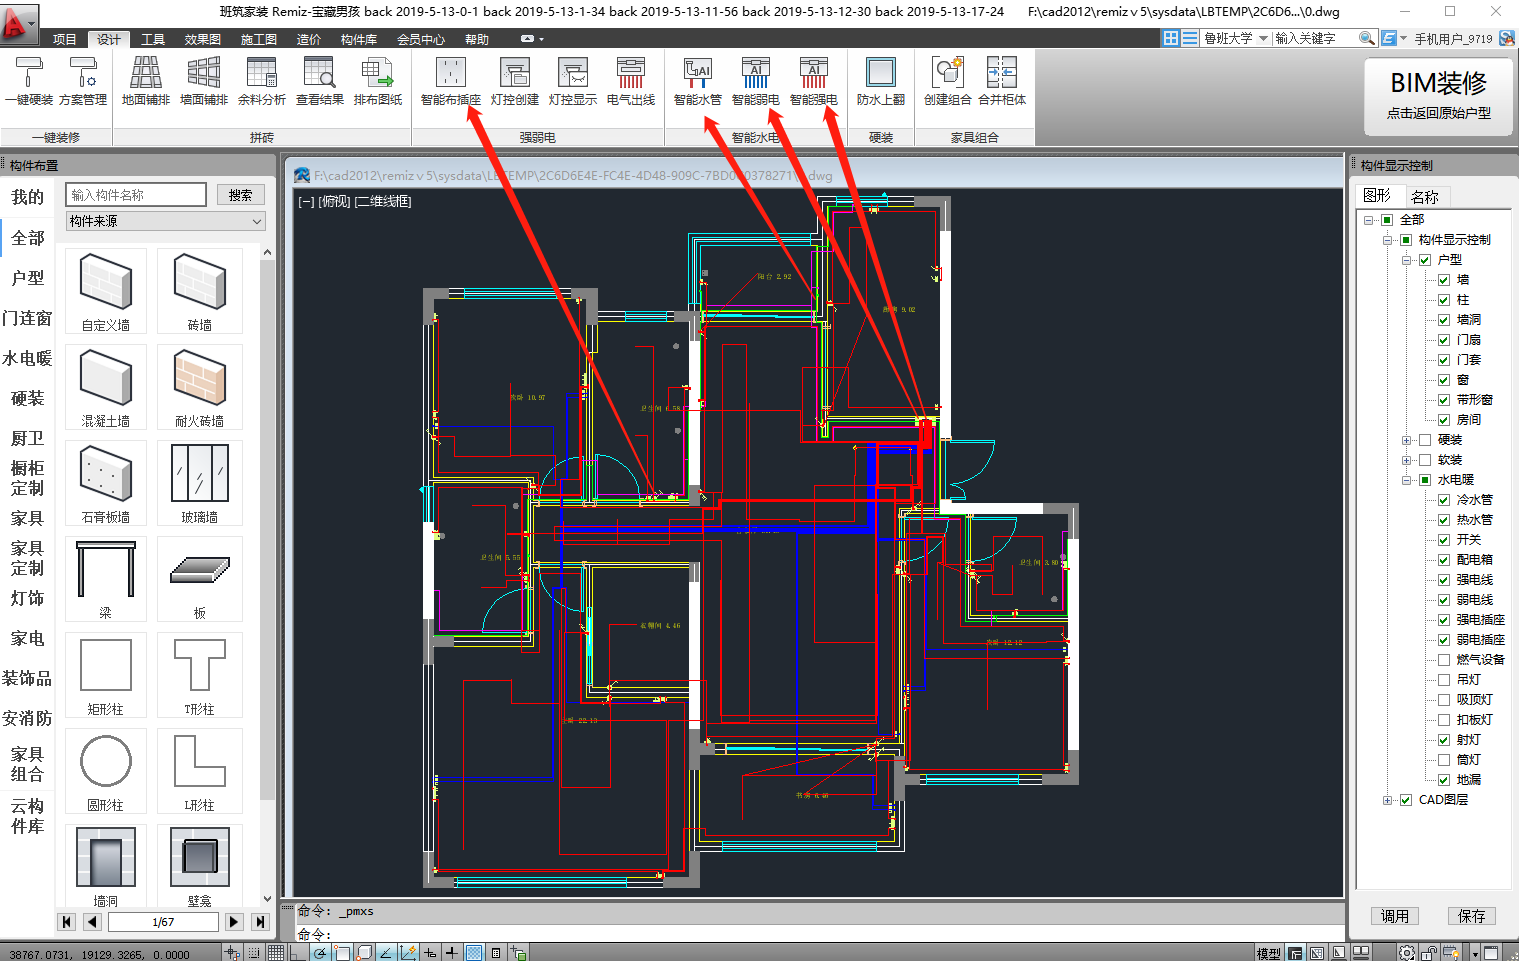Enable the 燃气设备 checkbox
The height and width of the screenshot is (961, 1519).
[1444, 660]
